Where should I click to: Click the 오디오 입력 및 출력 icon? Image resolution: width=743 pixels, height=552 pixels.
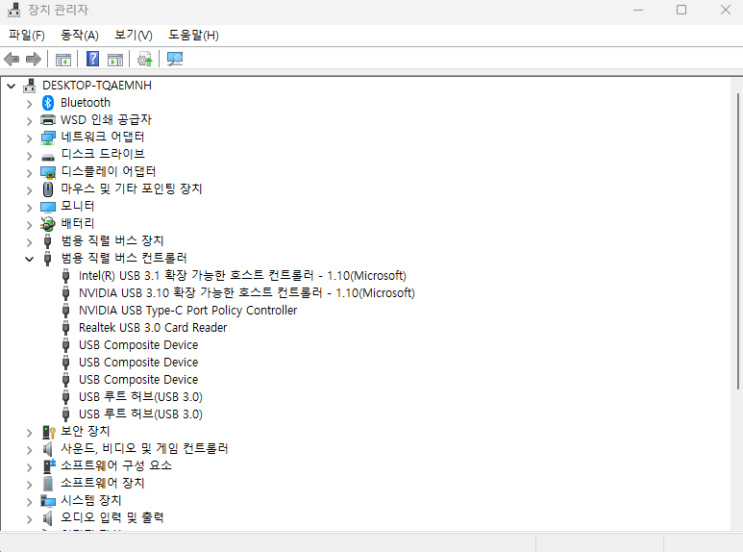pos(47,518)
